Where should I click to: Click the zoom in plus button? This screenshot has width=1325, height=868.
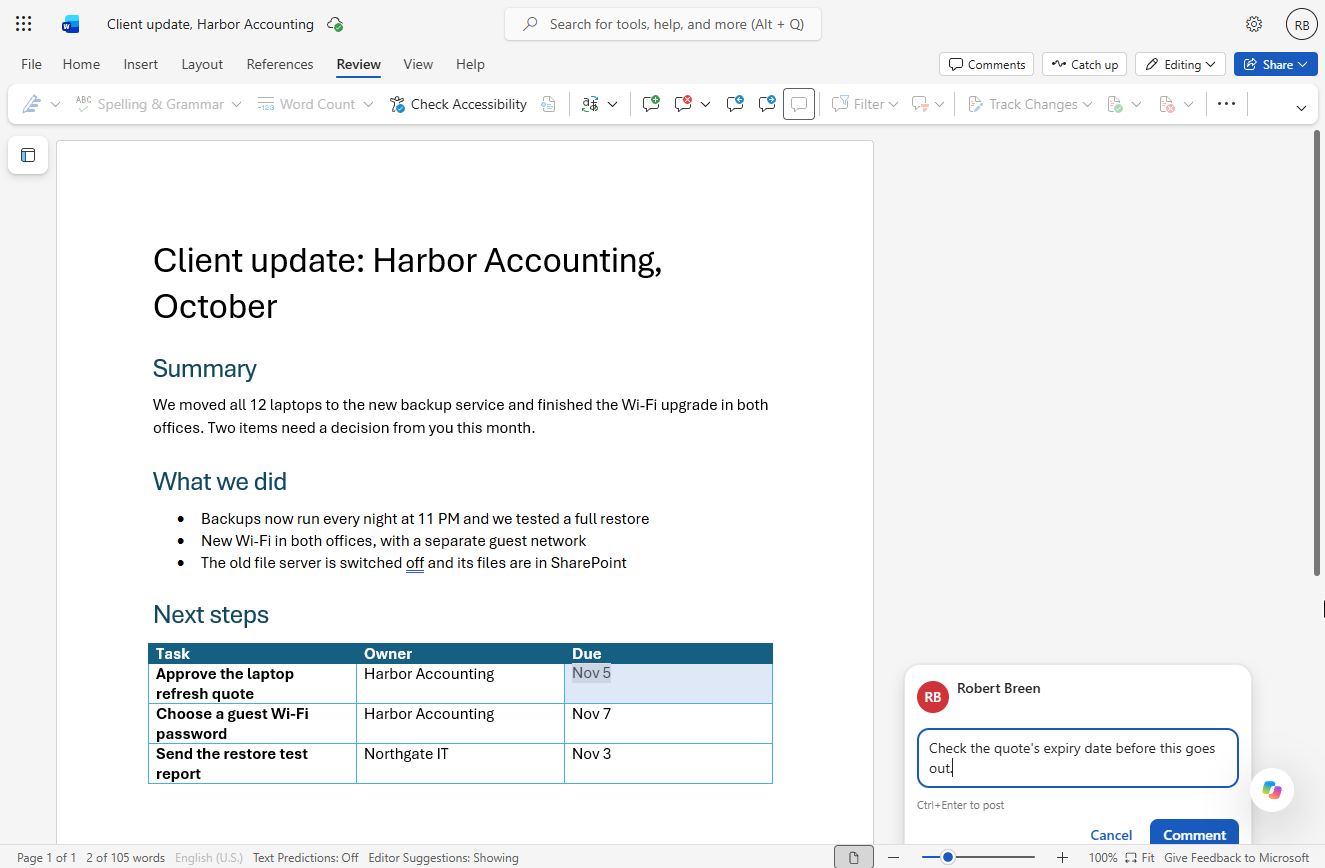(1062, 857)
